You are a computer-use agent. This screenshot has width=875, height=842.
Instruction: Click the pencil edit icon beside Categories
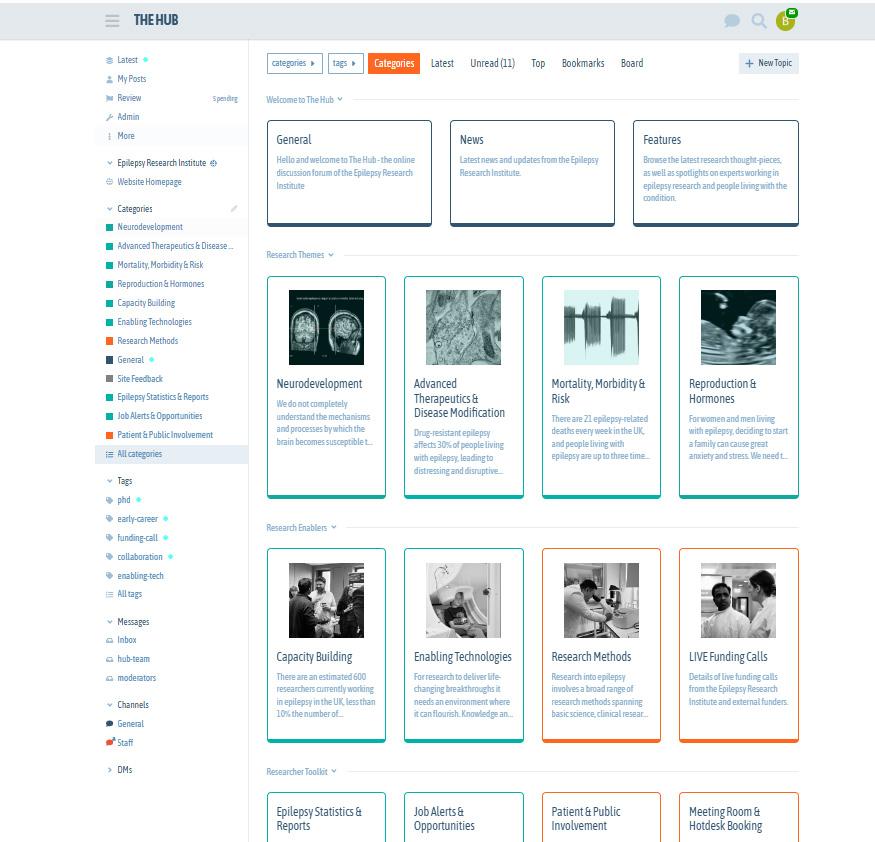click(234, 209)
